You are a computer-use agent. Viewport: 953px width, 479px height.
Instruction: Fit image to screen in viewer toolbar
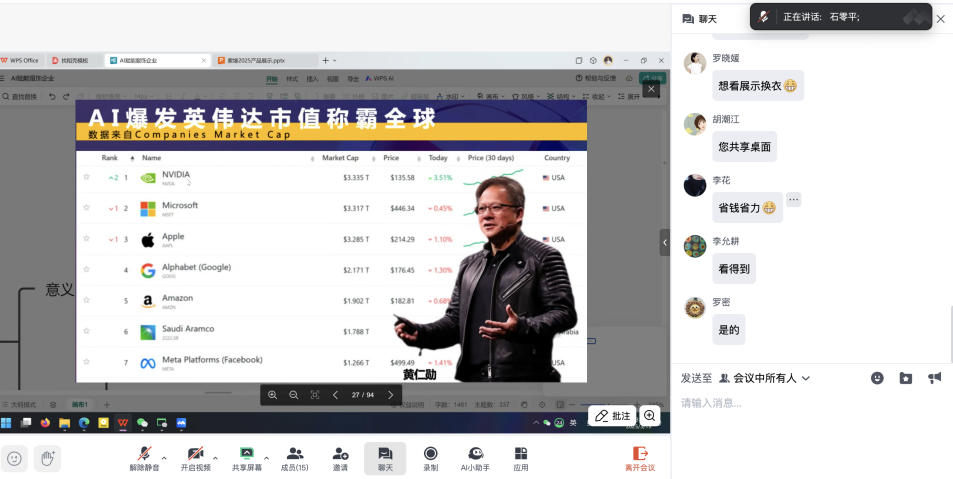tap(315, 395)
